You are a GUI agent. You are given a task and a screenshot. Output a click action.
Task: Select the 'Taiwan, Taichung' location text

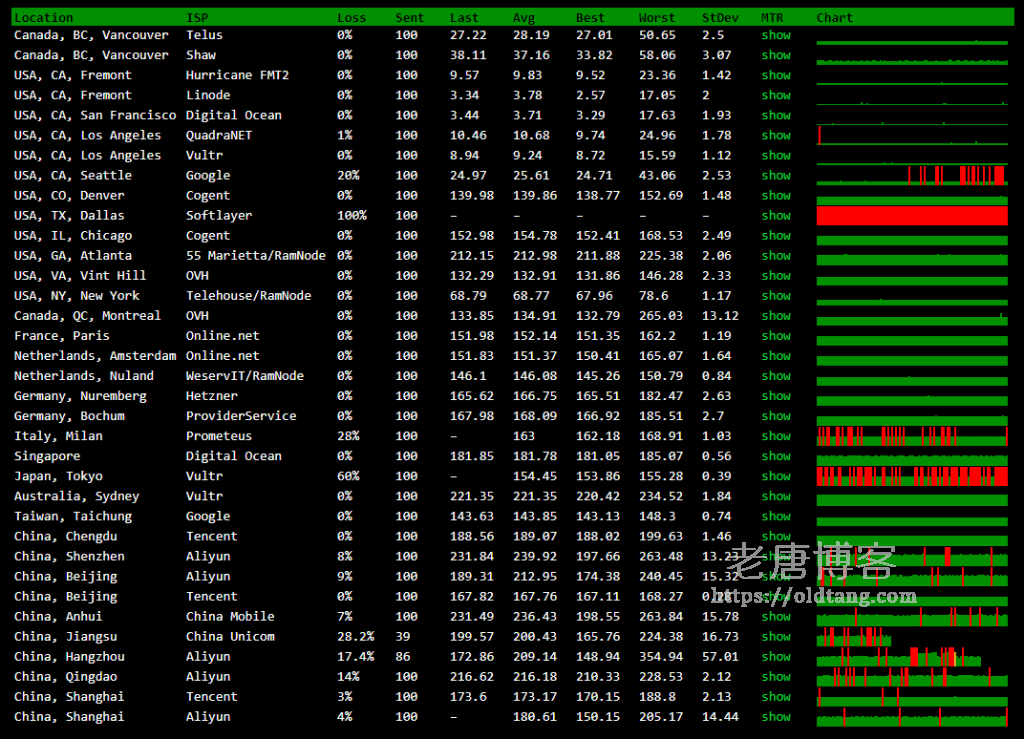tap(73, 516)
